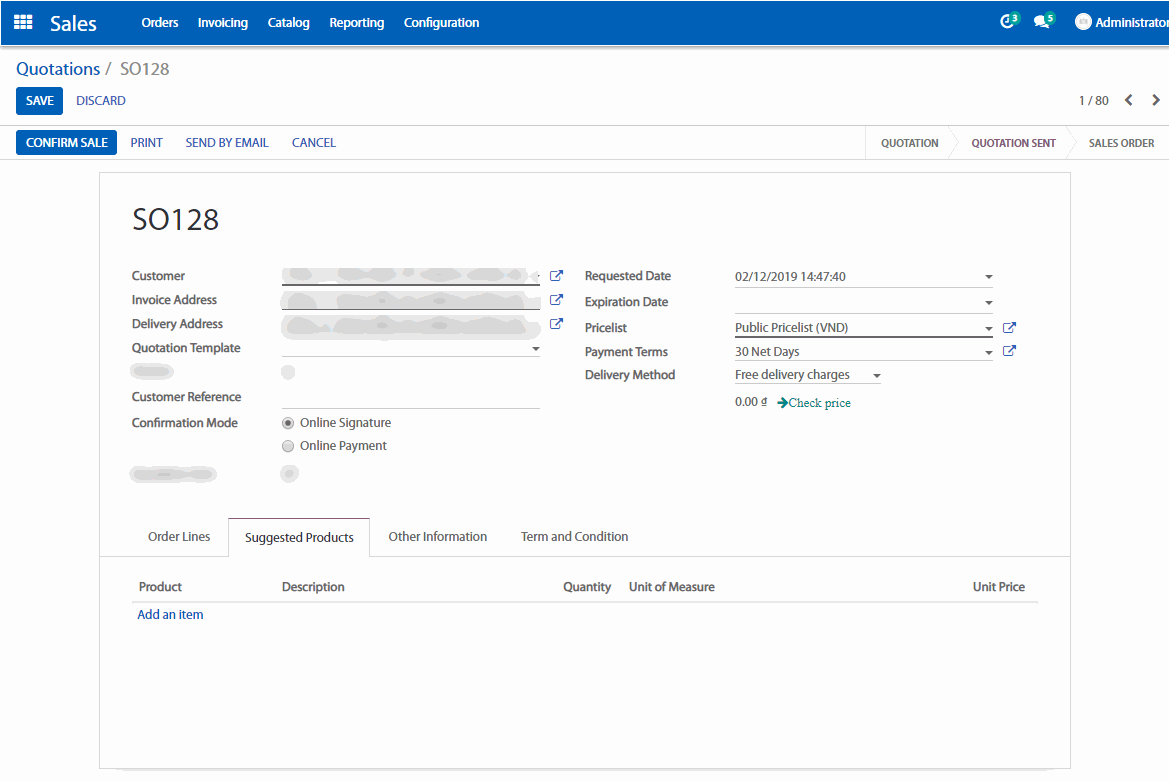The width and height of the screenshot is (1169, 781).
Task: Click the Confirm Sale button
Action: pyautogui.click(x=66, y=143)
